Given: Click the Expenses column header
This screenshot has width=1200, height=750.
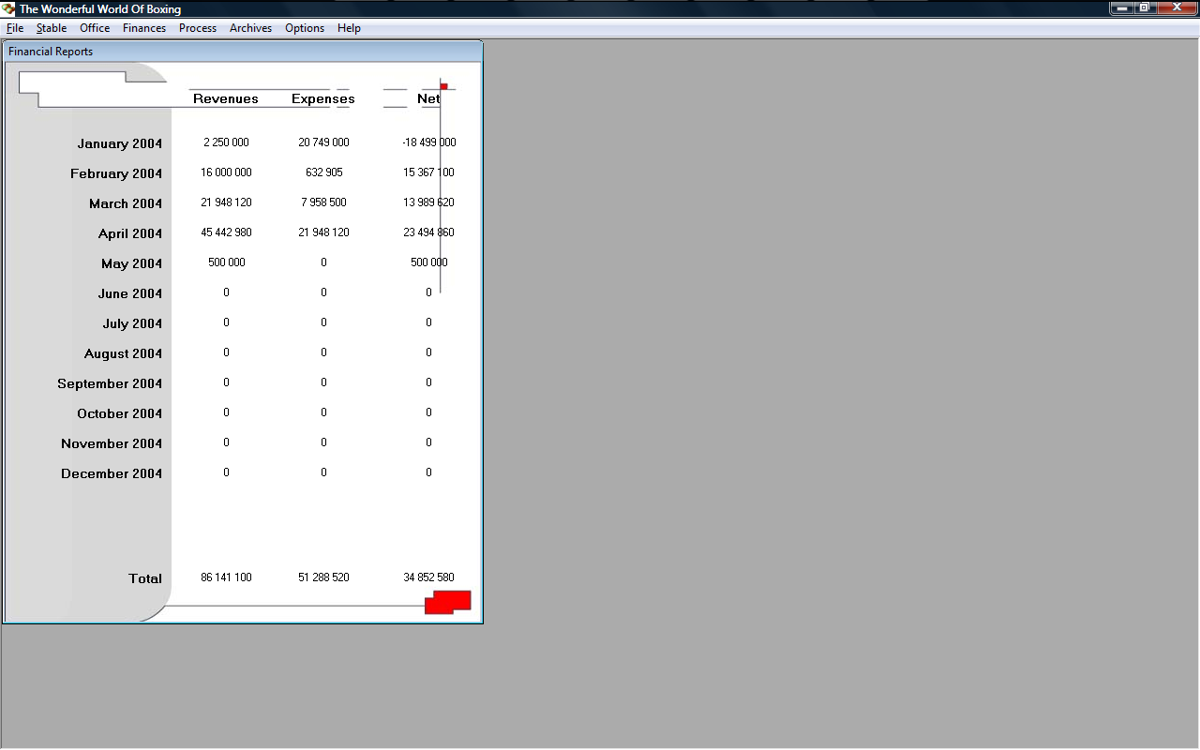Looking at the screenshot, I should pyautogui.click(x=323, y=99).
